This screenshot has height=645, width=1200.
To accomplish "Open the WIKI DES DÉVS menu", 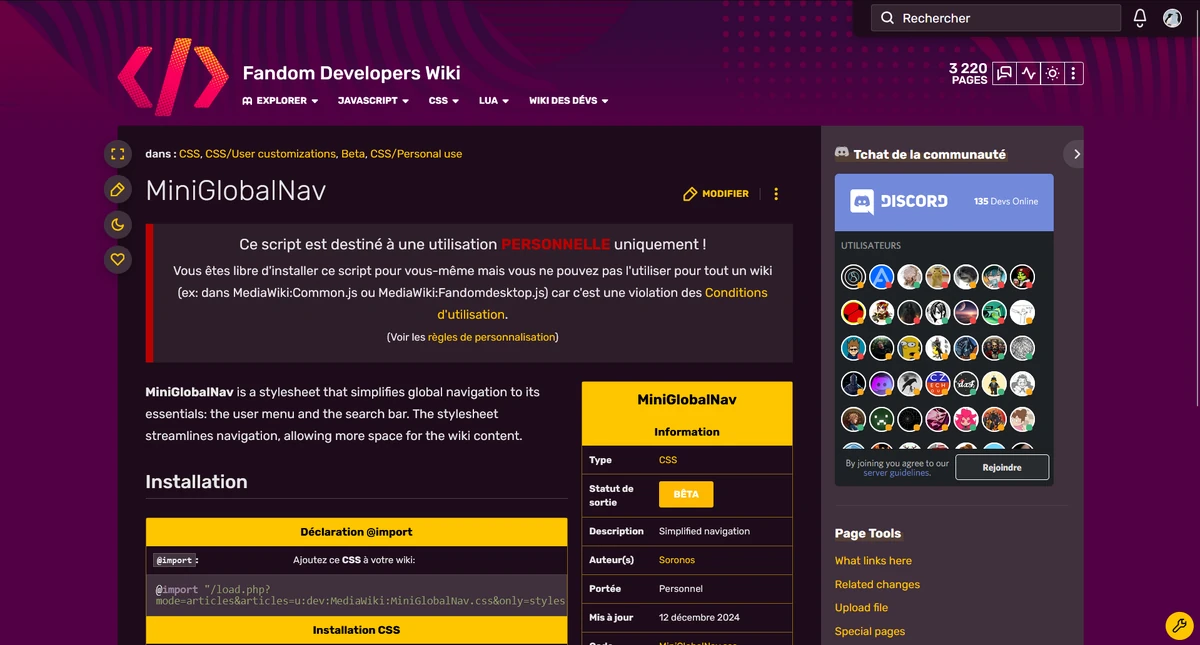I will (568, 100).
